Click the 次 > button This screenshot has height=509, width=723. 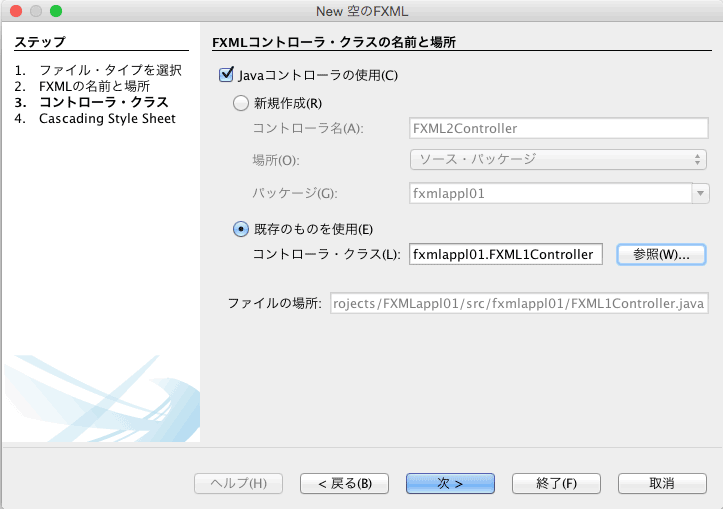click(x=450, y=483)
